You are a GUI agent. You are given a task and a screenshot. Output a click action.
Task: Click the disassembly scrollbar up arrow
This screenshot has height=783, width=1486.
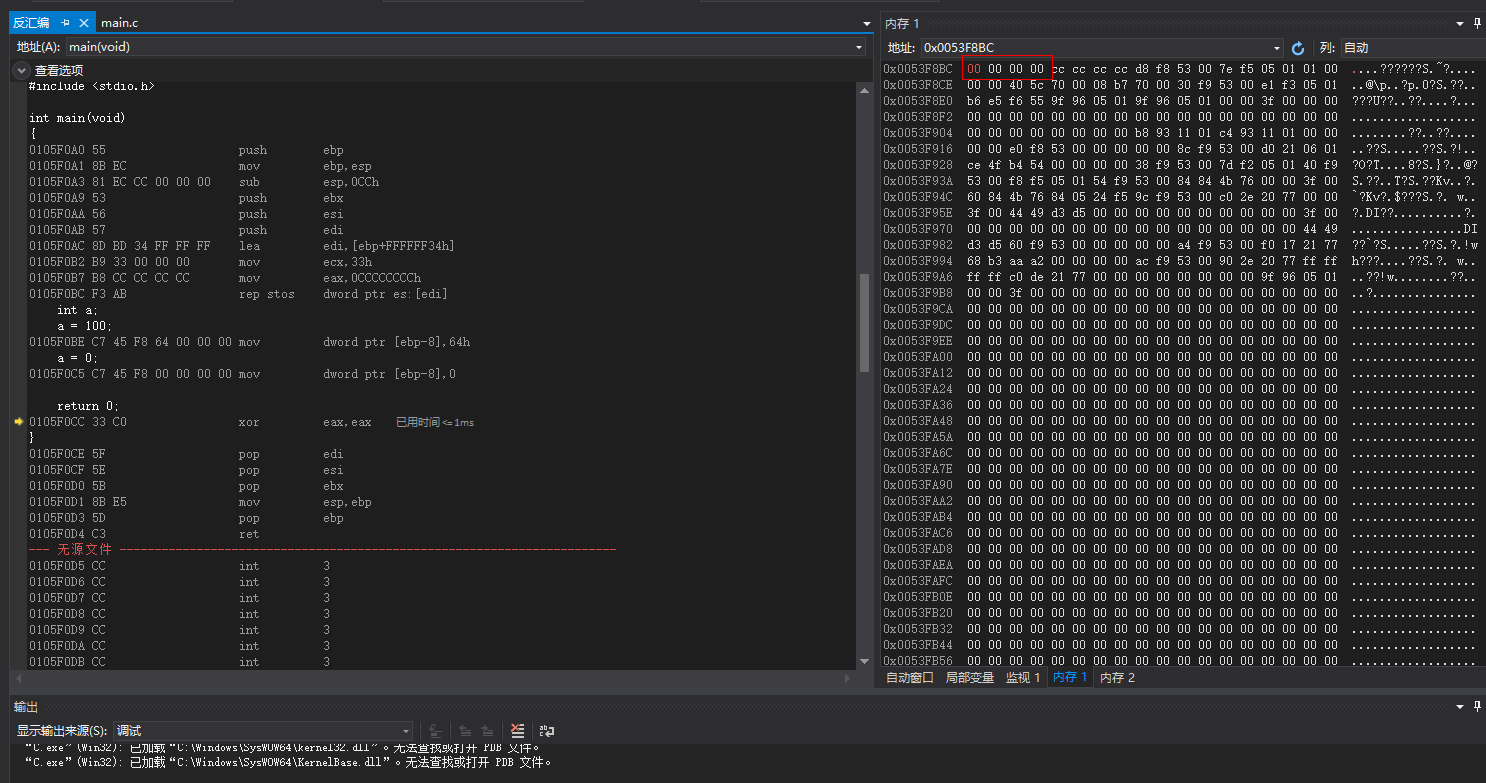click(x=865, y=90)
